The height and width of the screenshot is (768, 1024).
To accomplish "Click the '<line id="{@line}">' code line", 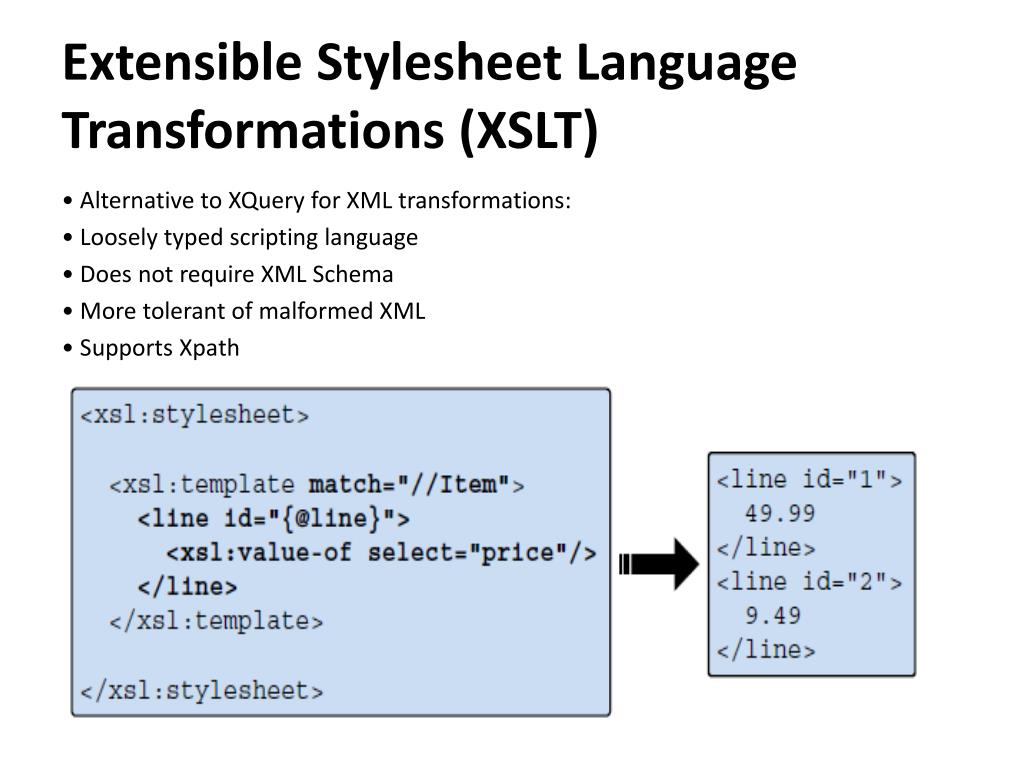I will 274,519.
